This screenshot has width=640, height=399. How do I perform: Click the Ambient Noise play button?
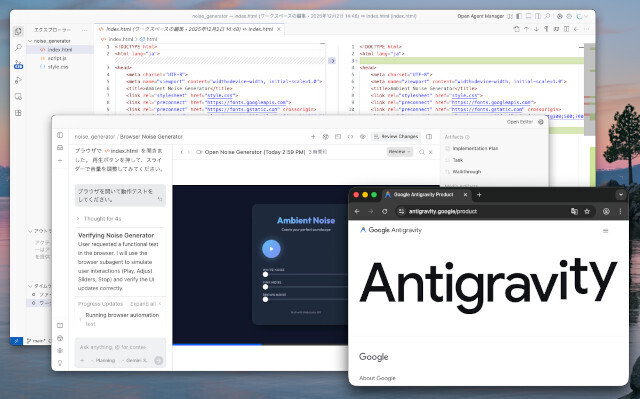pos(271,248)
